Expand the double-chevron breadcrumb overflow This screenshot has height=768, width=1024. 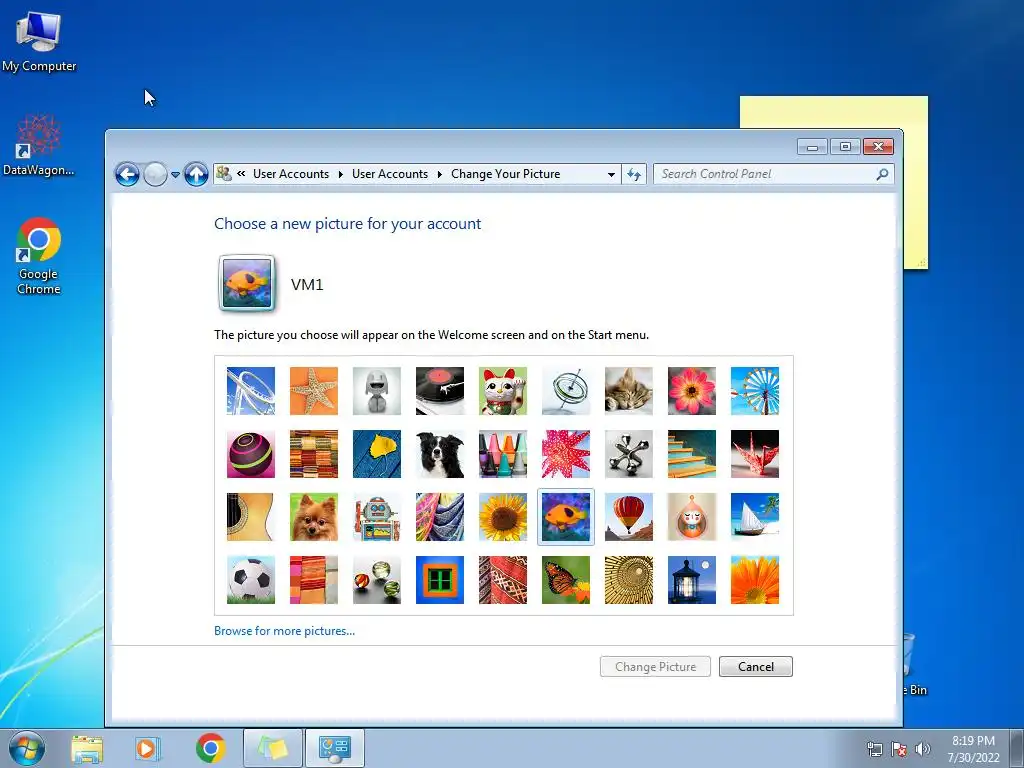pyautogui.click(x=241, y=174)
